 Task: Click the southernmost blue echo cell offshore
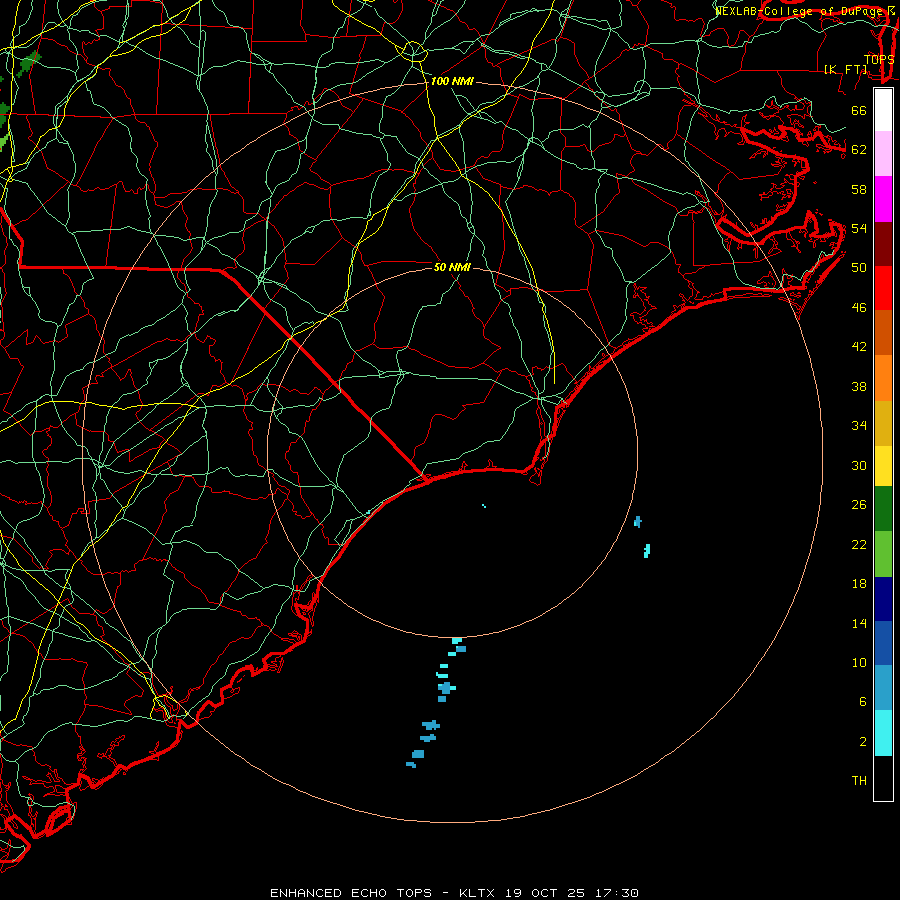[x=411, y=765]
